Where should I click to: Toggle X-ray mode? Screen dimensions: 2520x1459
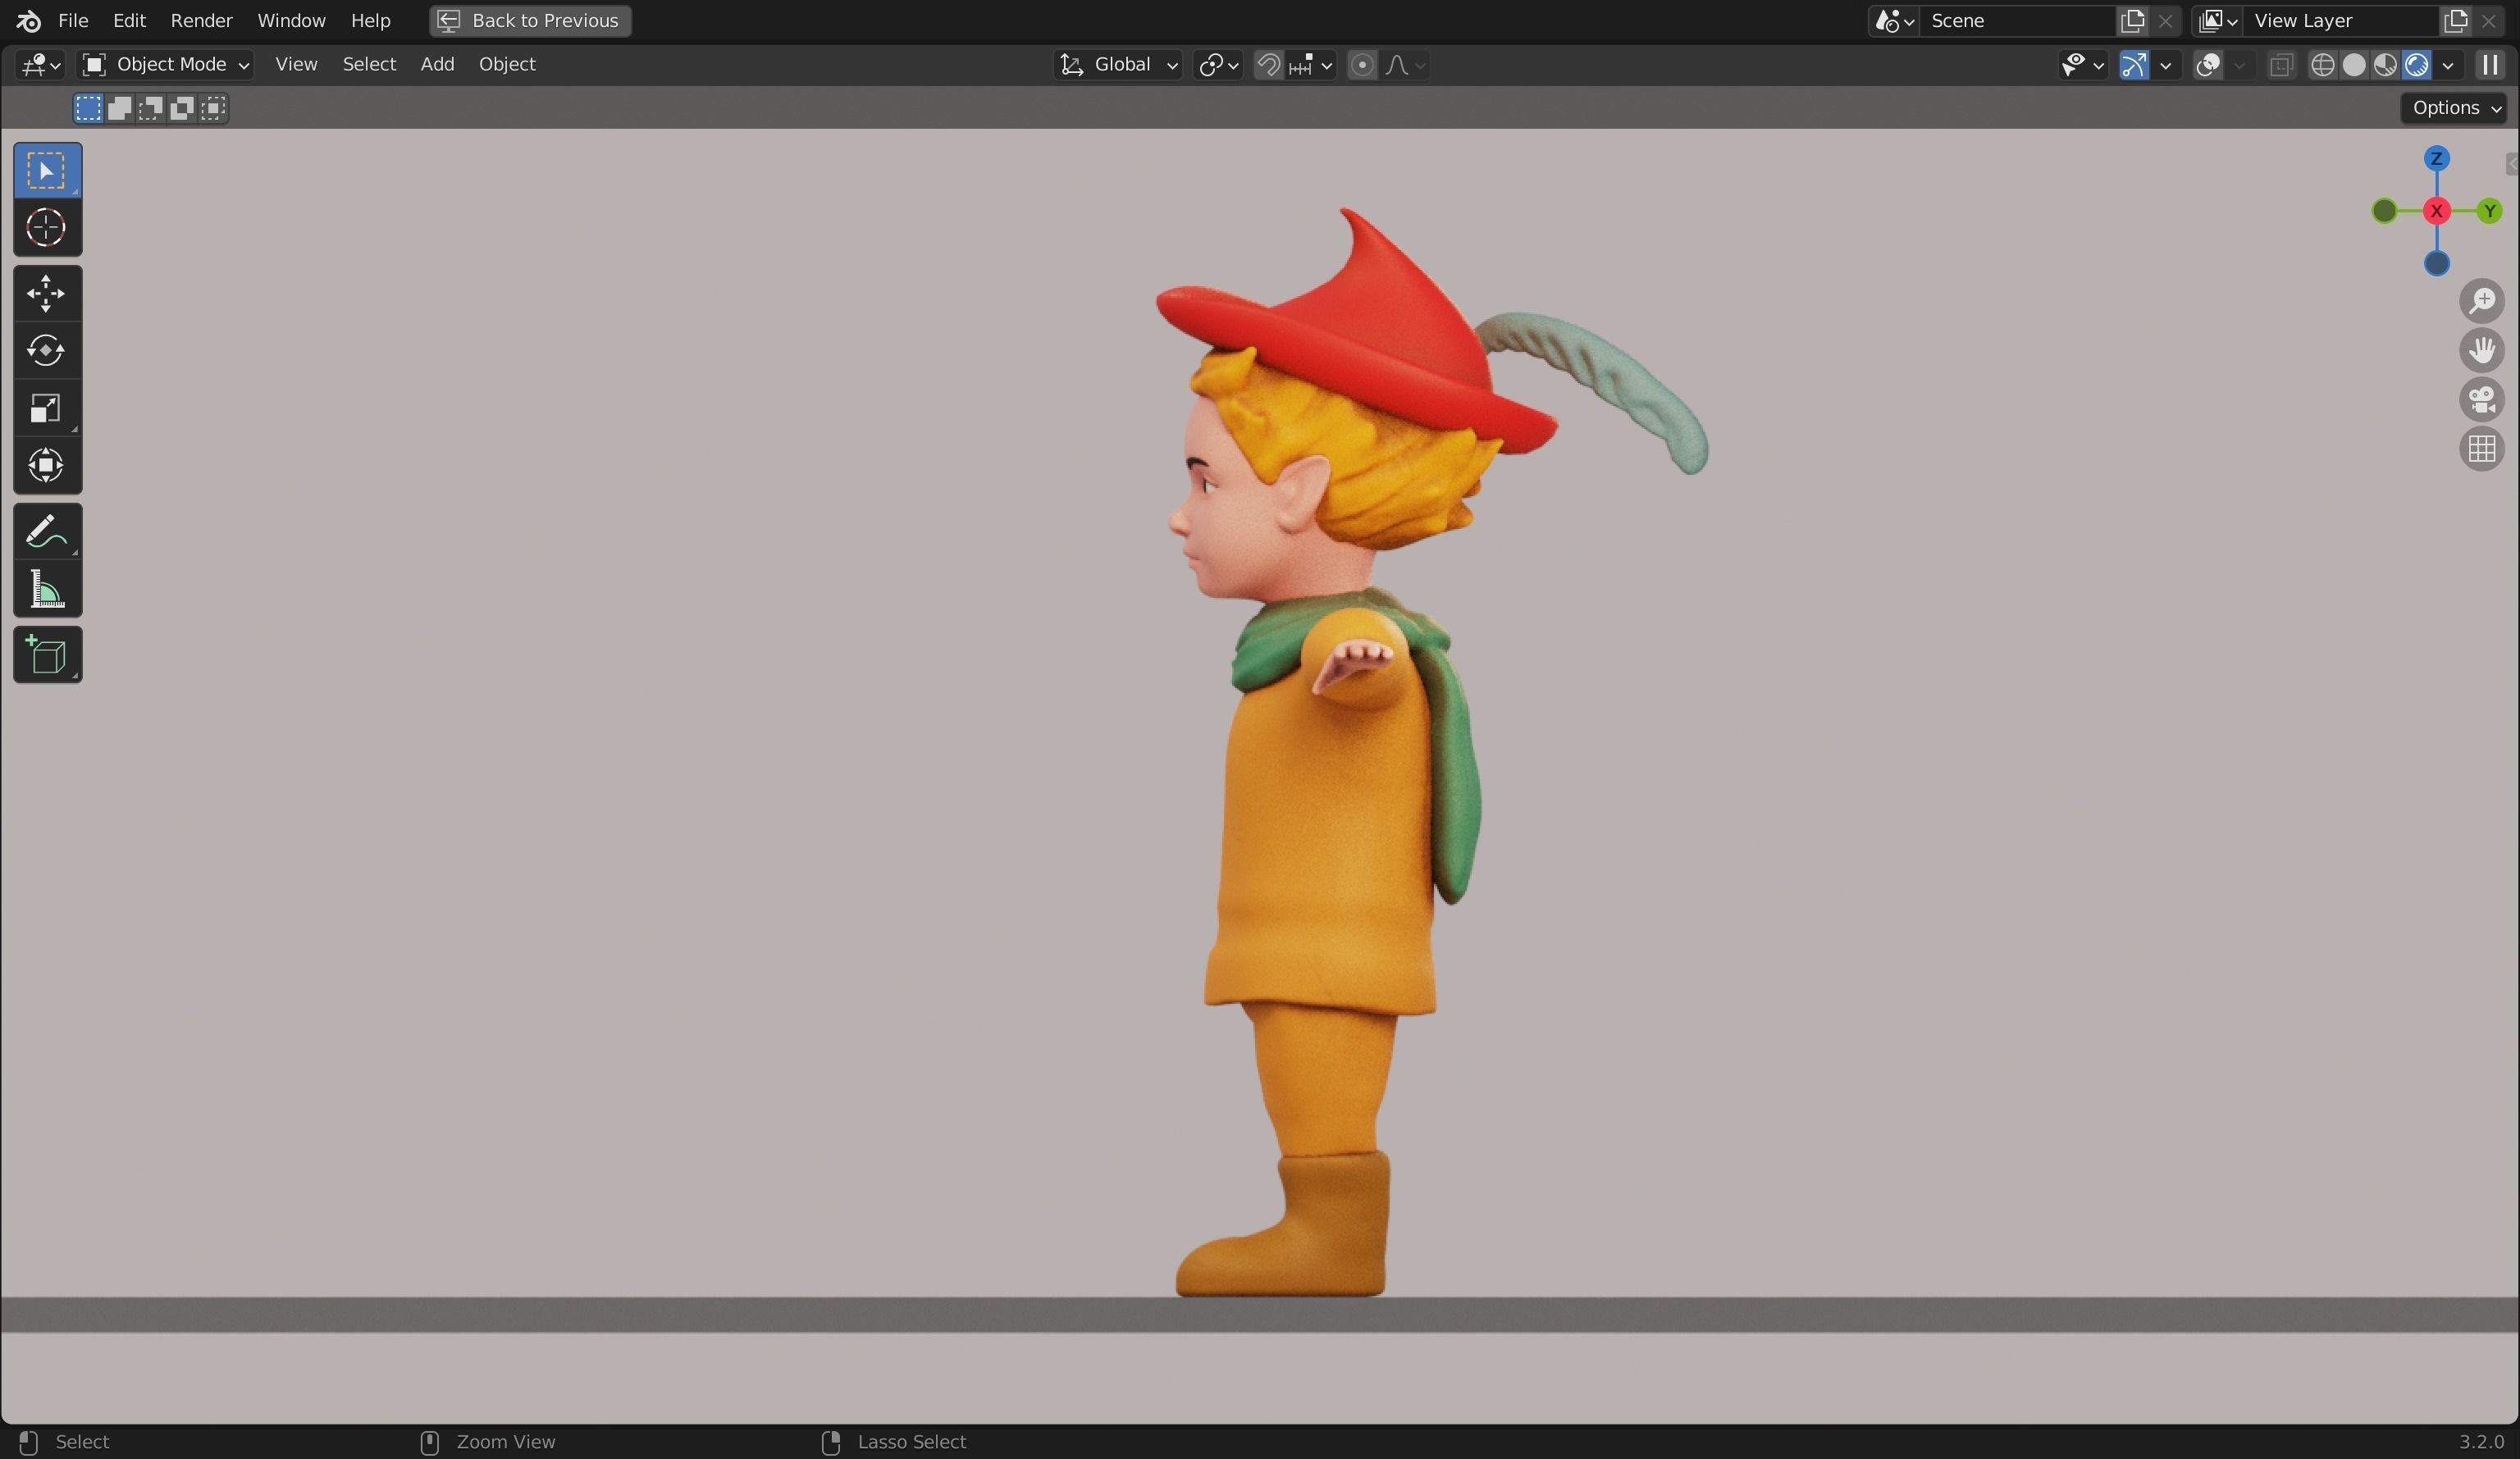(x=2281, y=65)
